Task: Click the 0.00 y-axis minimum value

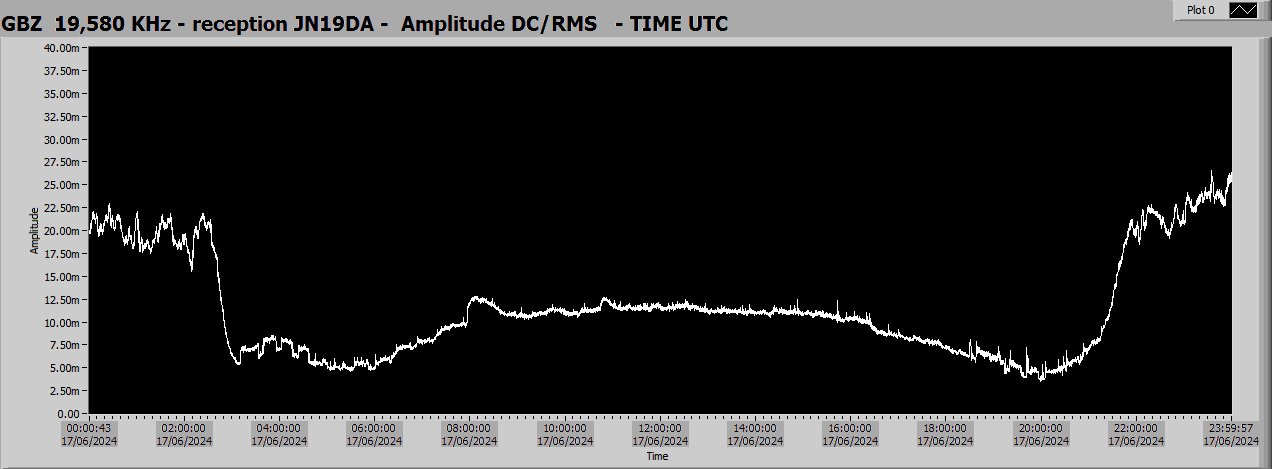Action: [x=68, y=413]
